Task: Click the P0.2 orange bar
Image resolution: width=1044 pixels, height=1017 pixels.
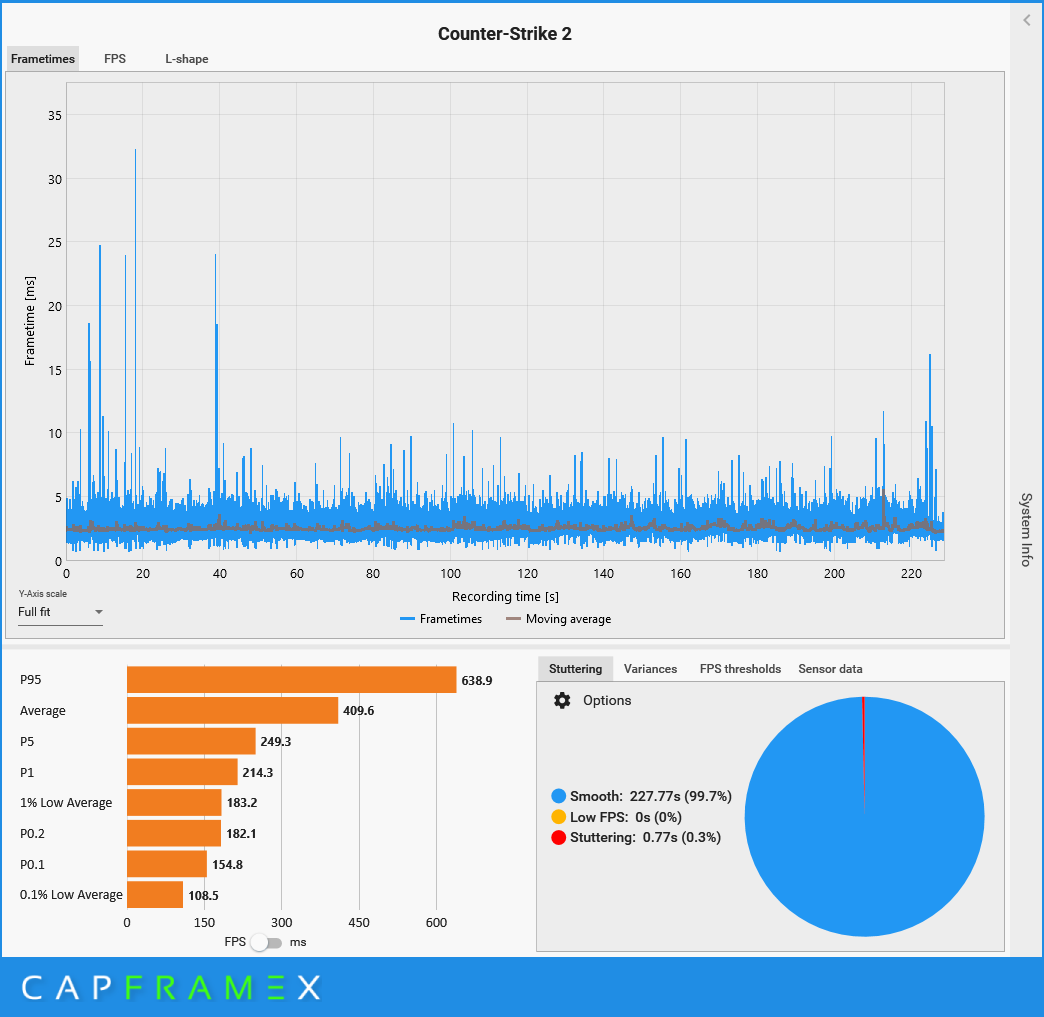Action: 174,833
